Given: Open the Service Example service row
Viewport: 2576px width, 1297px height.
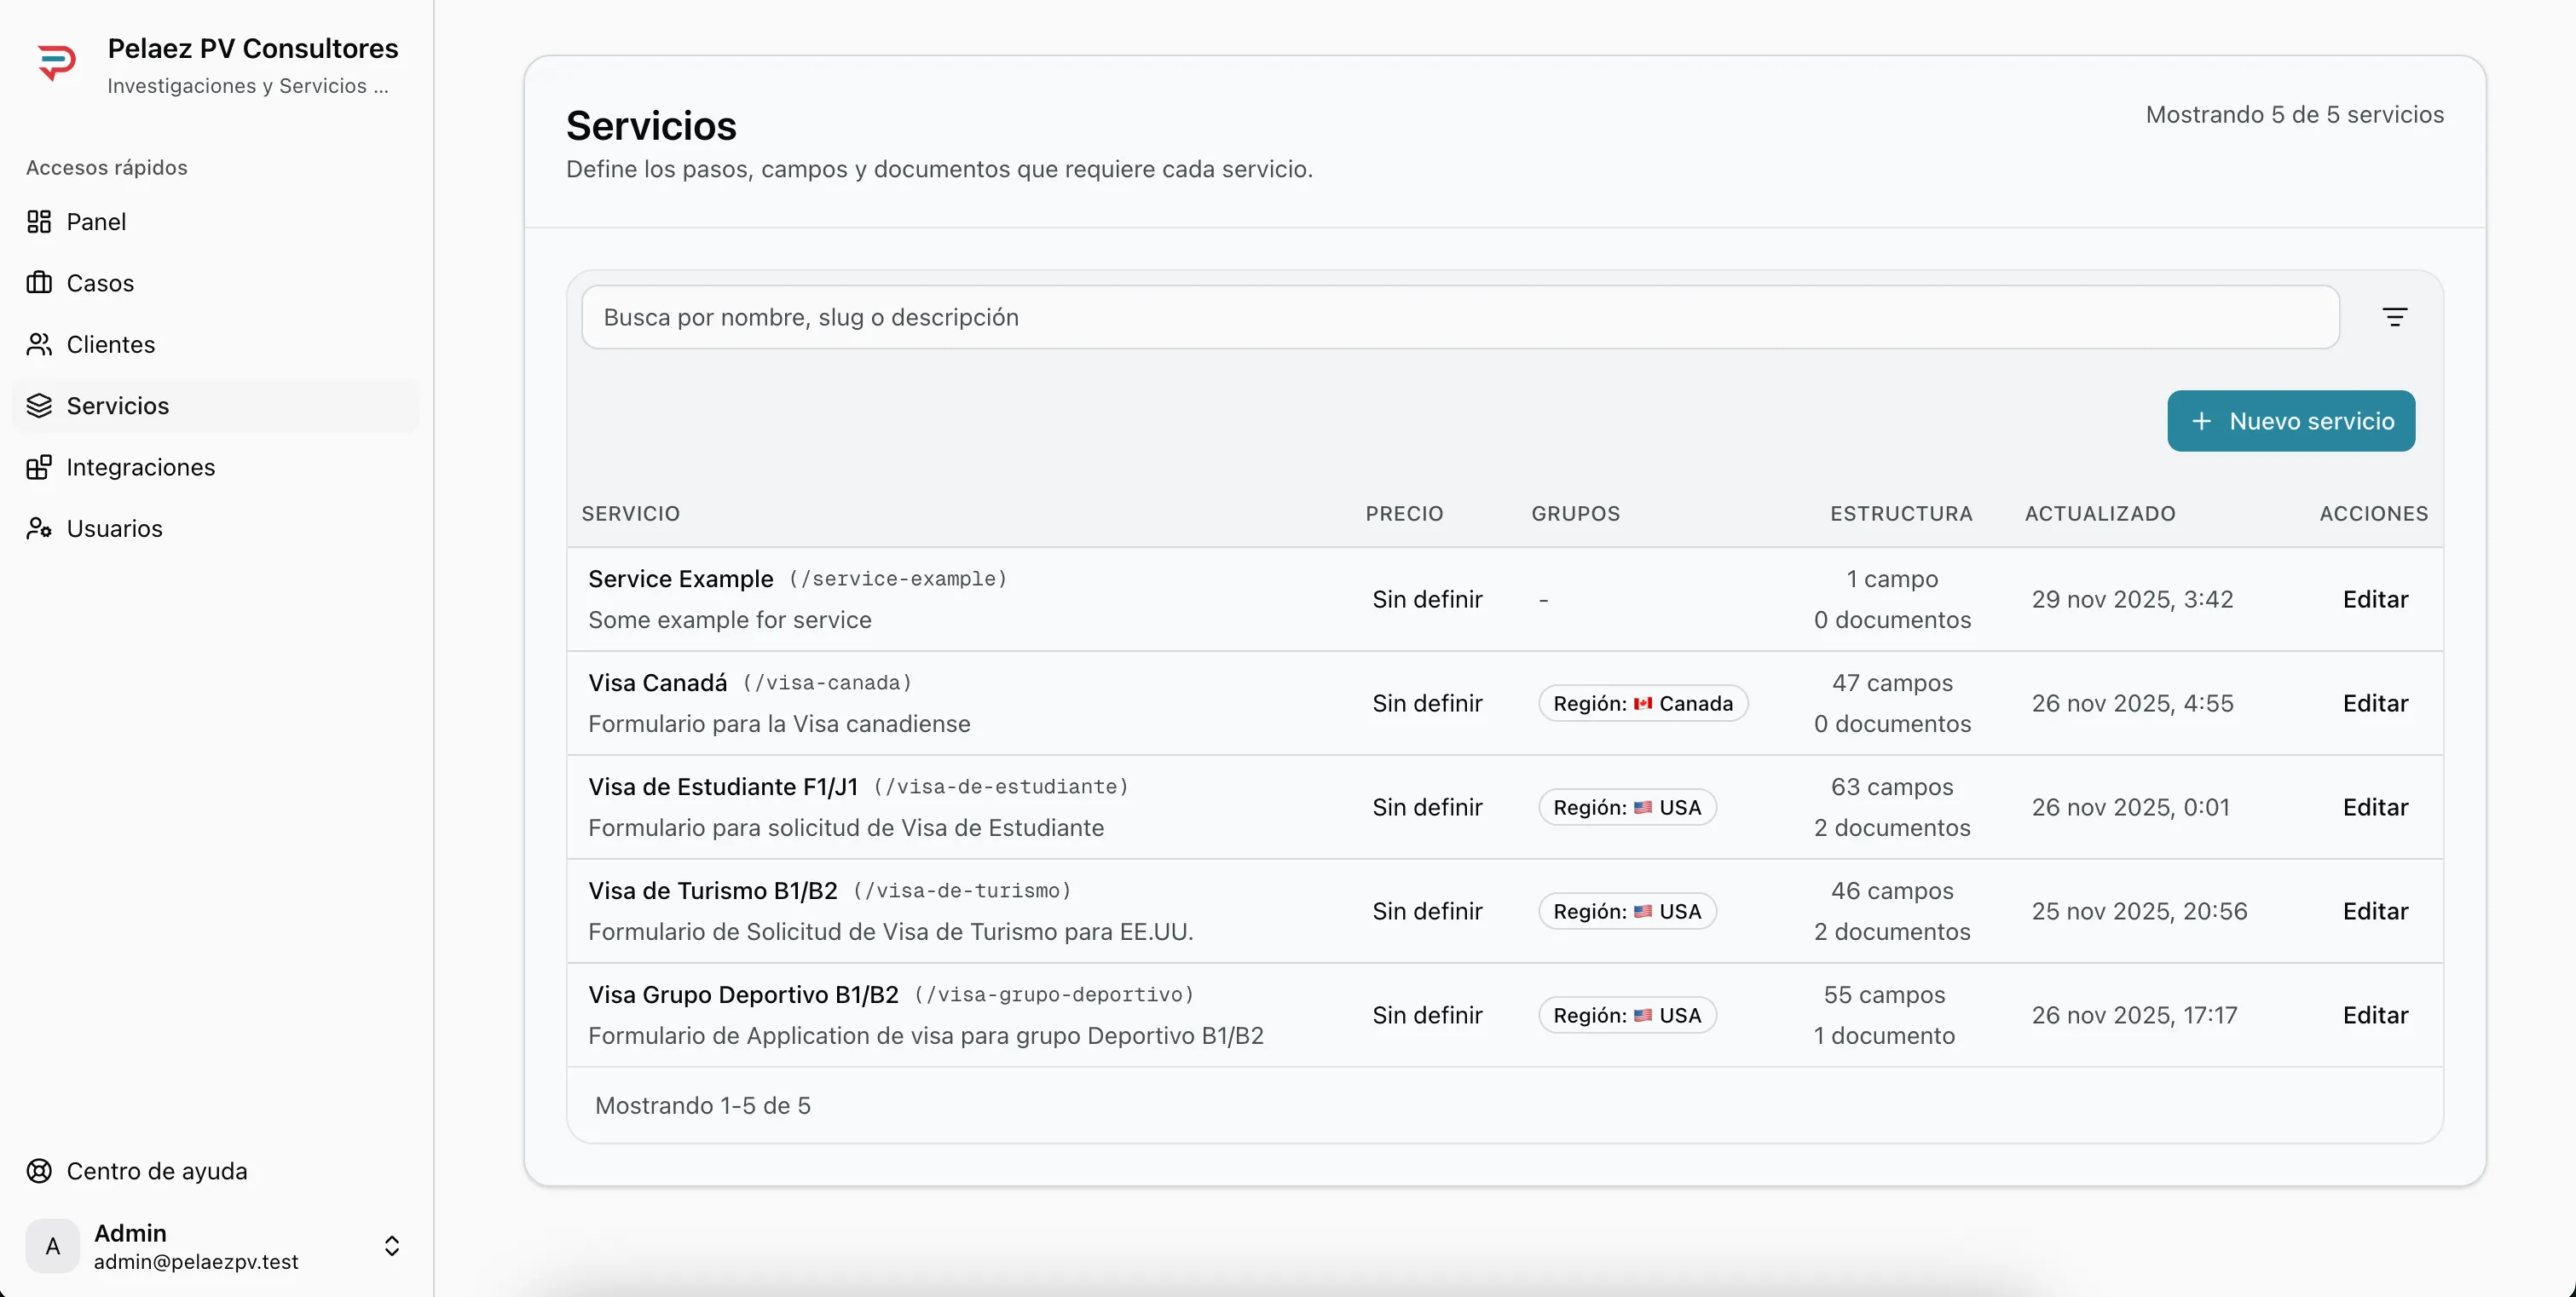Looking at the screenshot, I should click(x=681, y=578).
